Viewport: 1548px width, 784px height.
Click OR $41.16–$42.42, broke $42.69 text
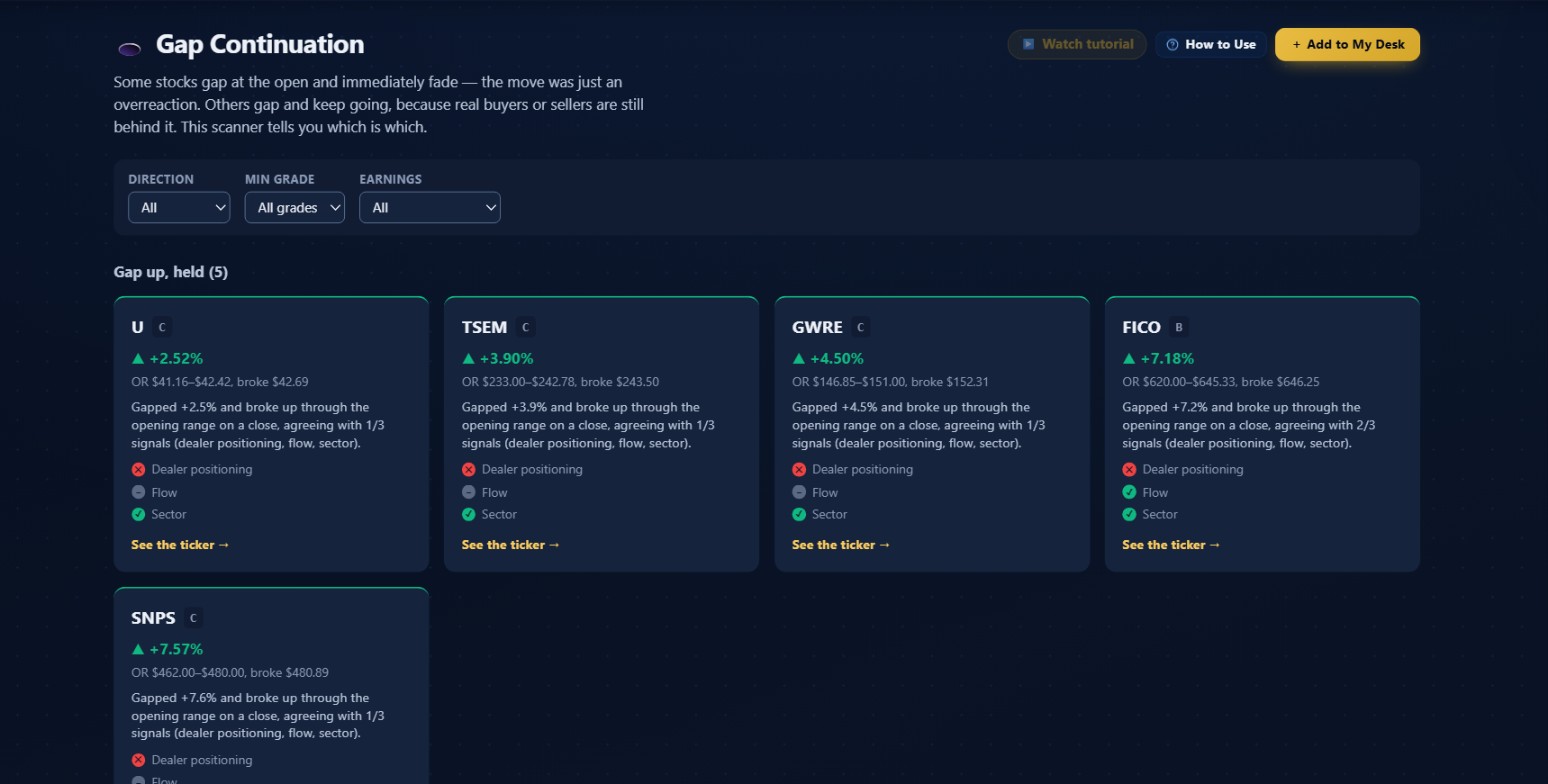tap(220, 382)
